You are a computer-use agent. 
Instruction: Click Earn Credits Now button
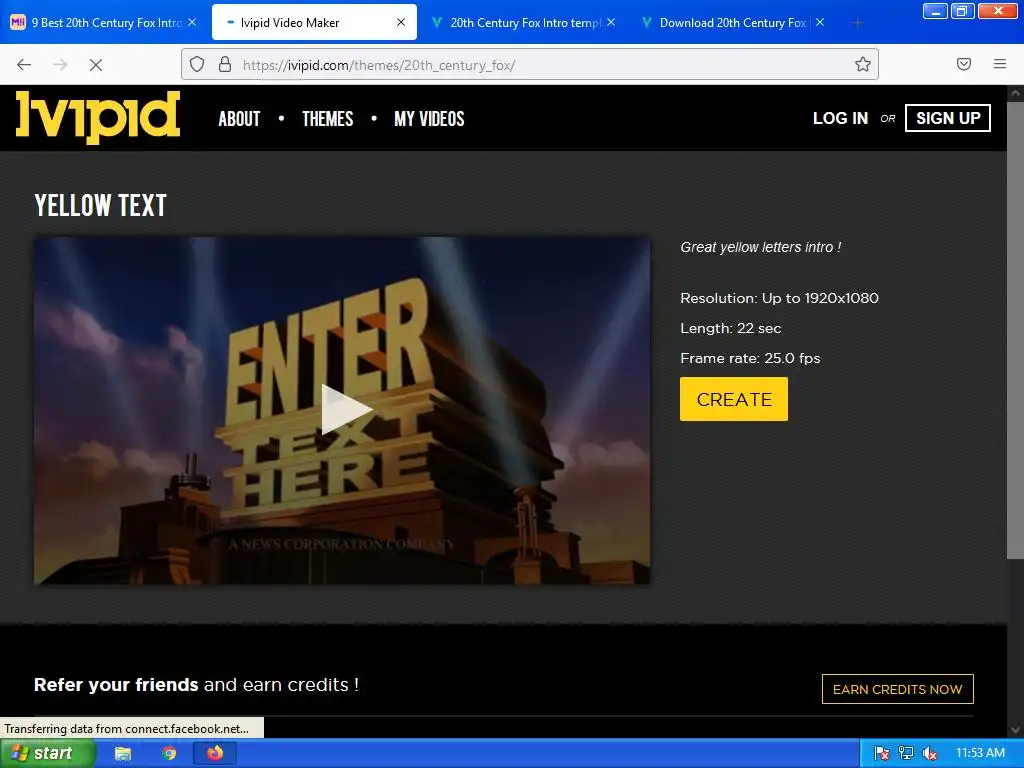(x=897, y=689)
